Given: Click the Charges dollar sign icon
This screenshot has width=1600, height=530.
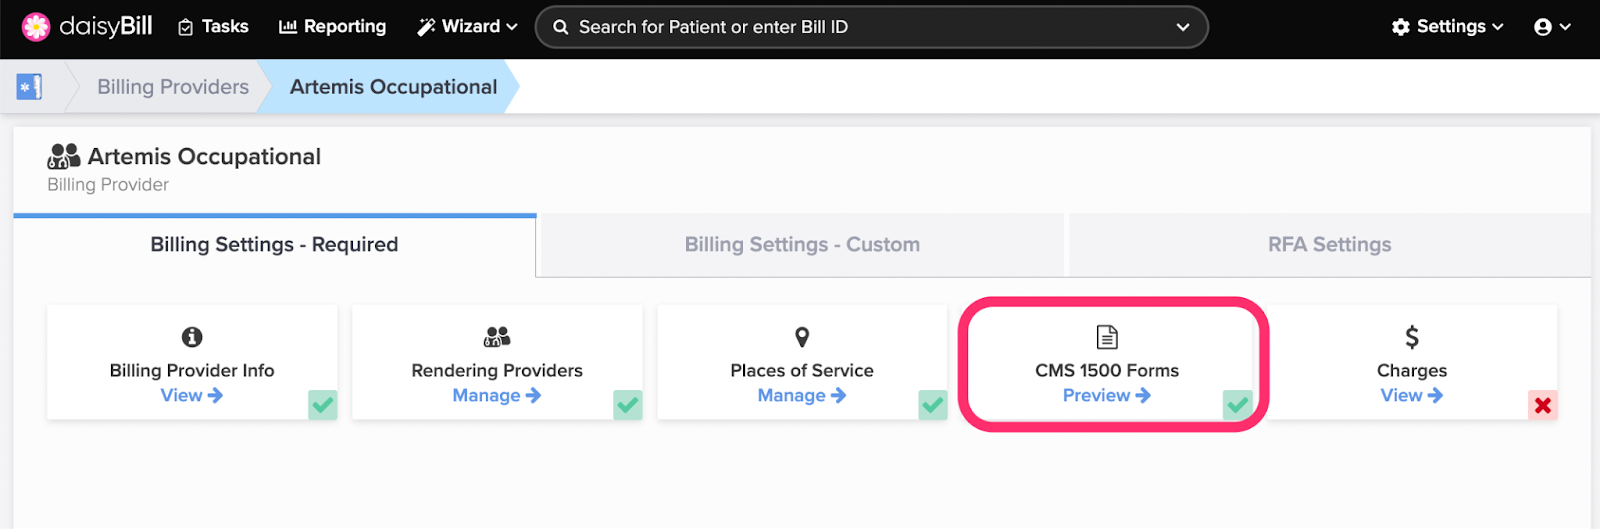Looking at the screenshot, I should coord(1412,337).
